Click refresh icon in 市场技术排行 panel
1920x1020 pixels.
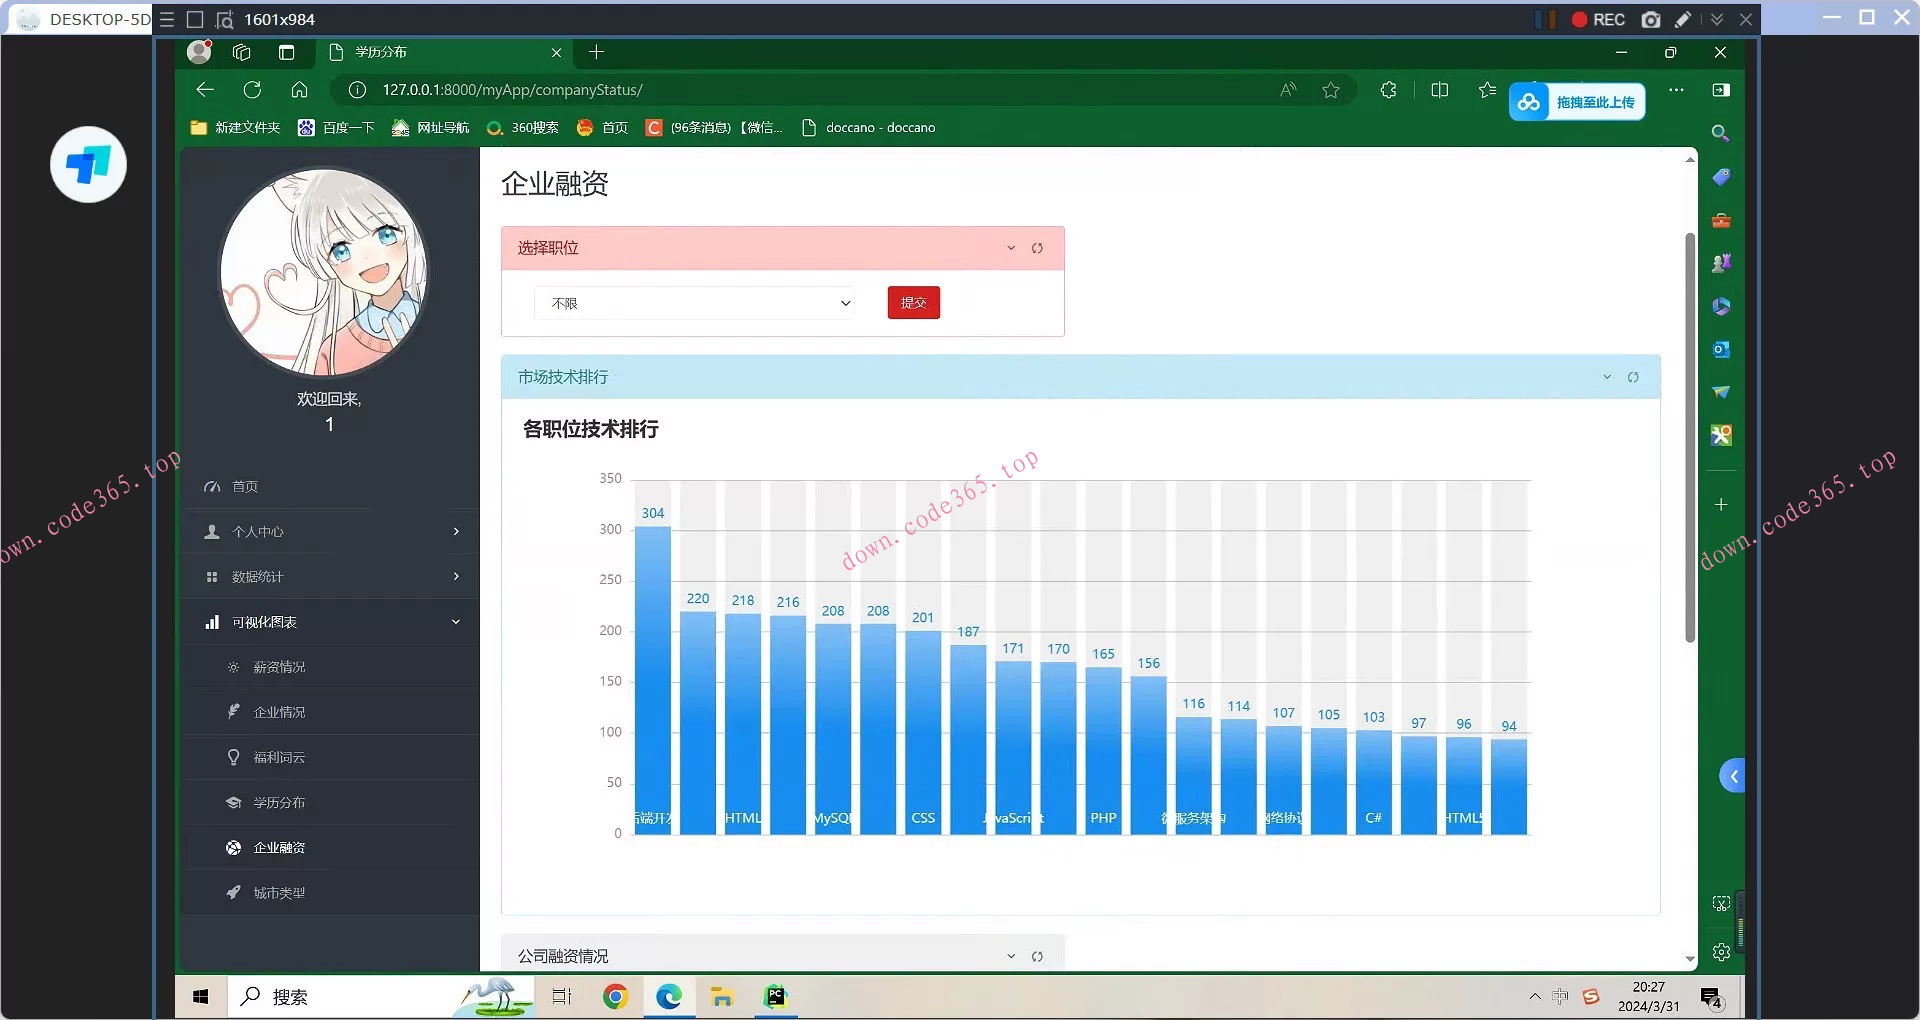1633,377
